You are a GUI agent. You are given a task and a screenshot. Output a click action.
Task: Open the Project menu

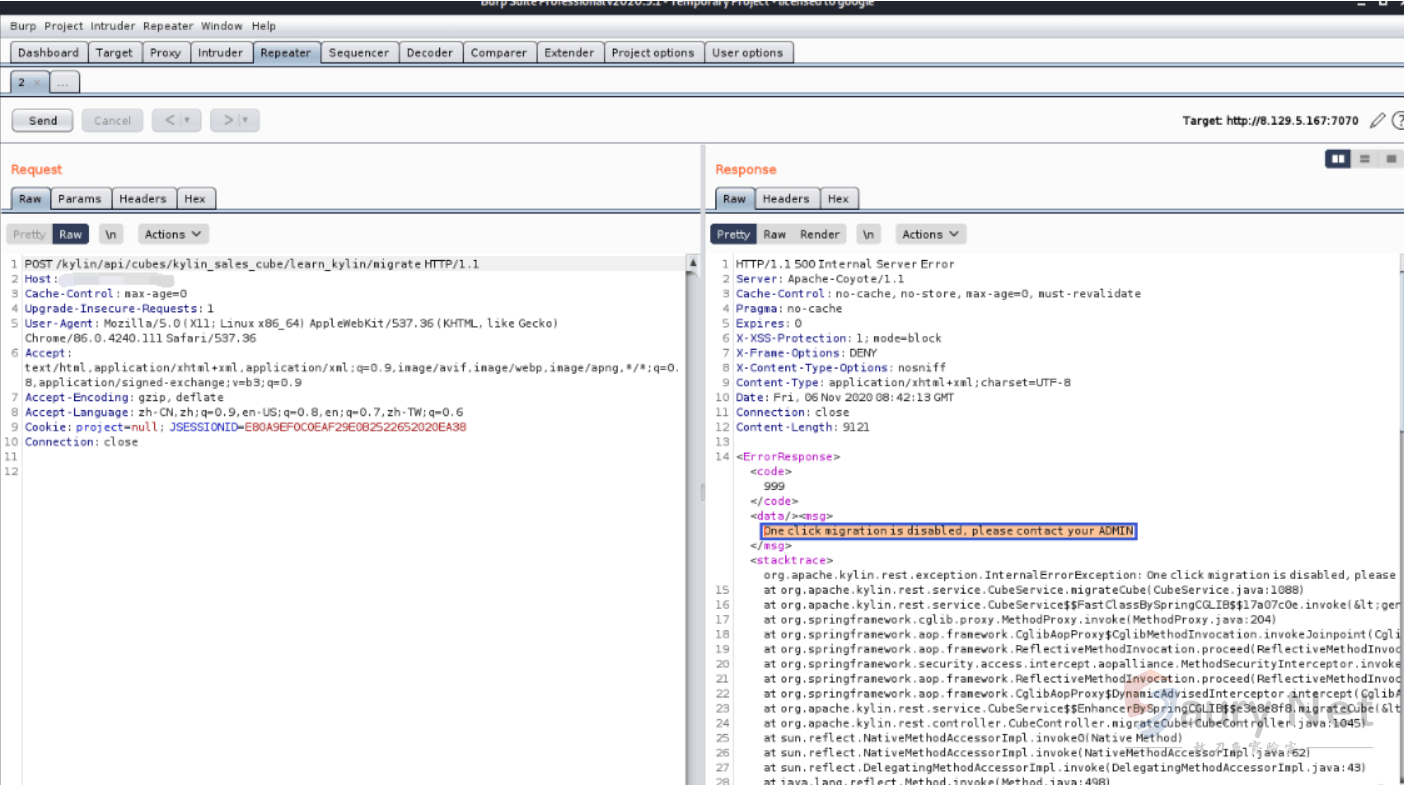point(63,26)
